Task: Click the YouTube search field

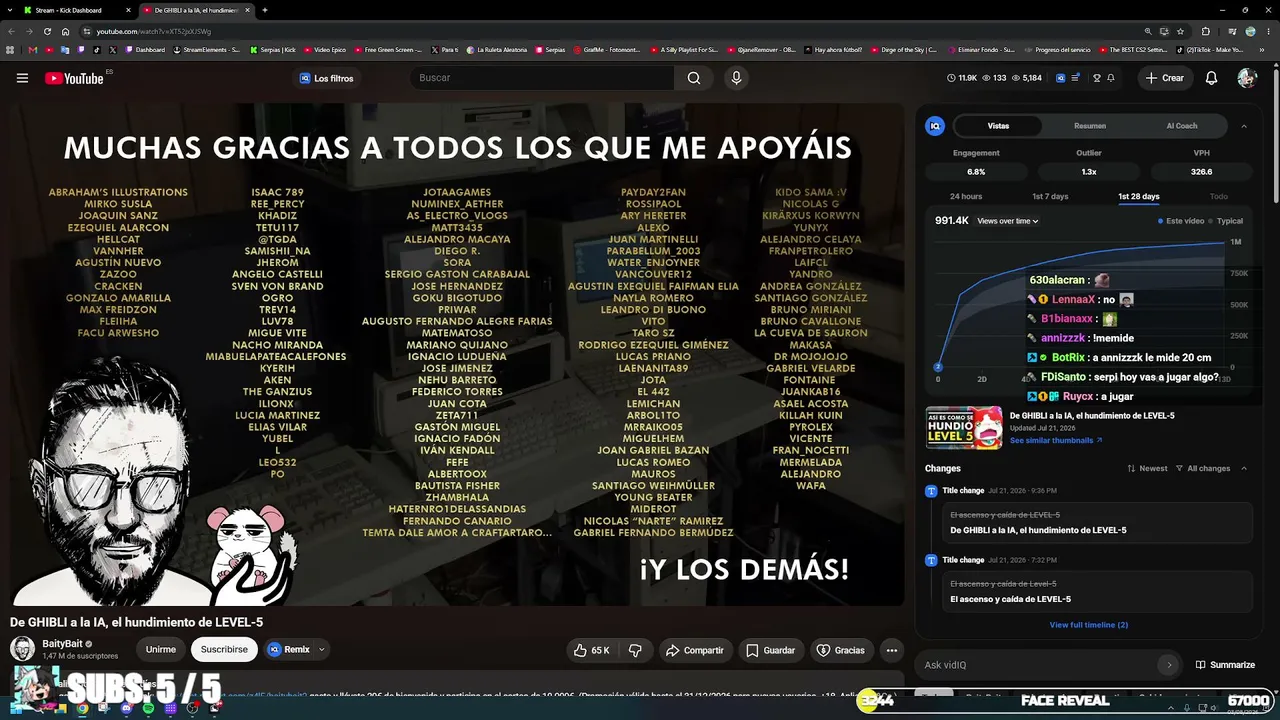Action: tap(543, 78)
